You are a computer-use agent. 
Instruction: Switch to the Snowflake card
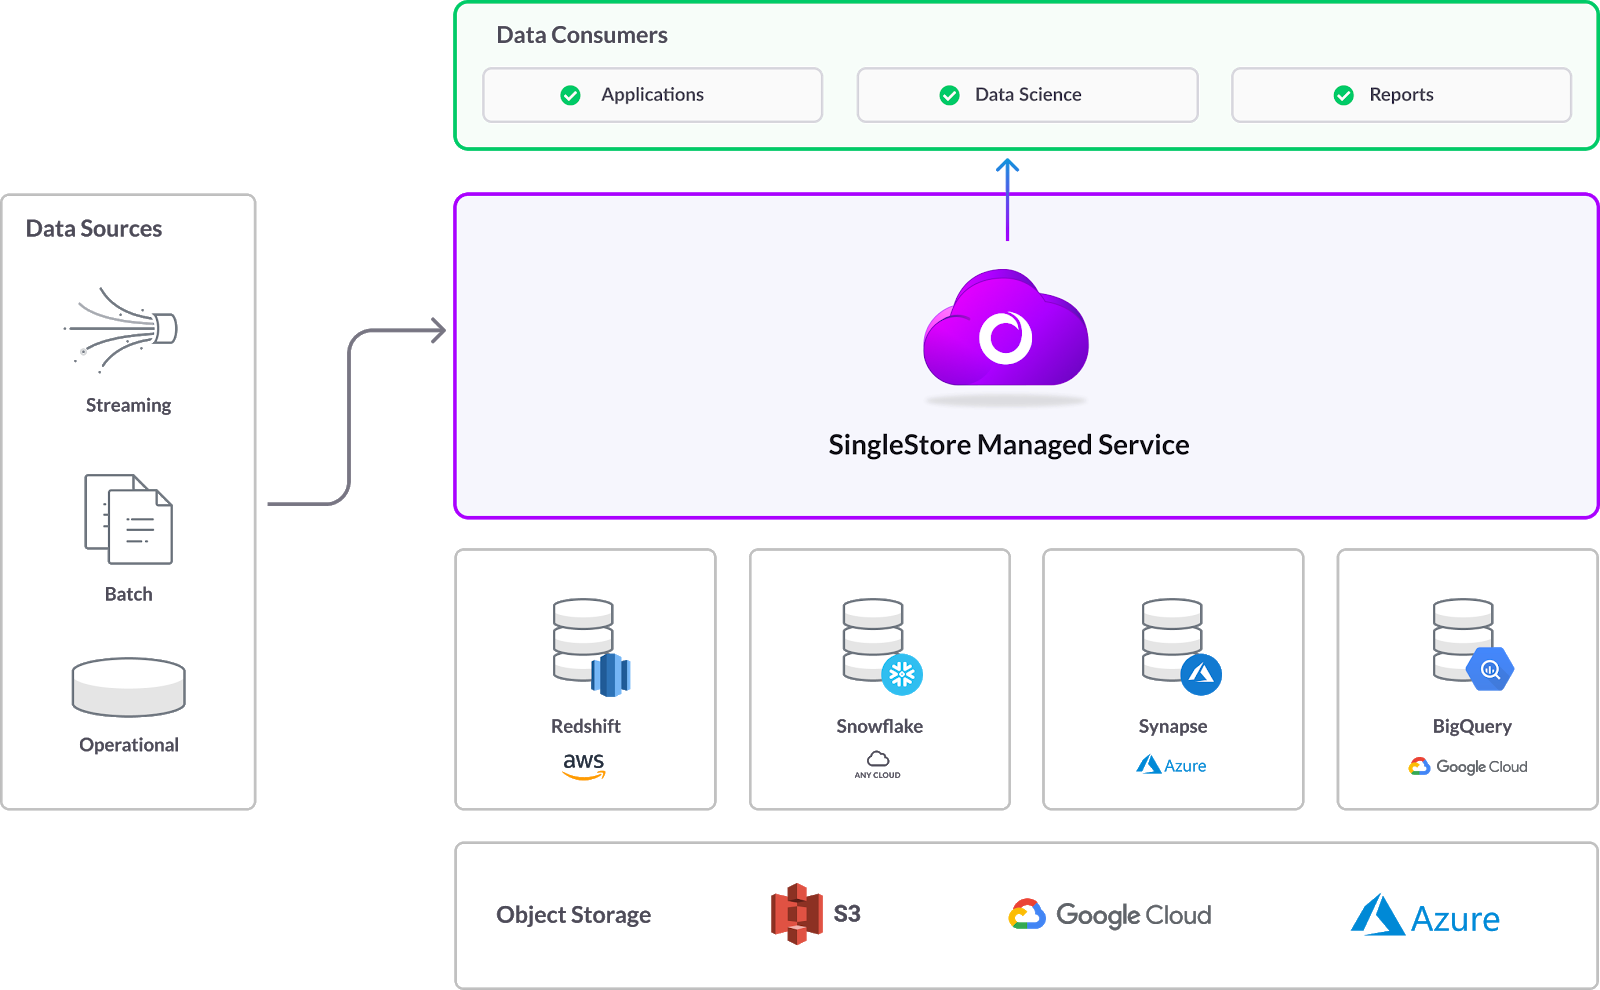(878, 680)
